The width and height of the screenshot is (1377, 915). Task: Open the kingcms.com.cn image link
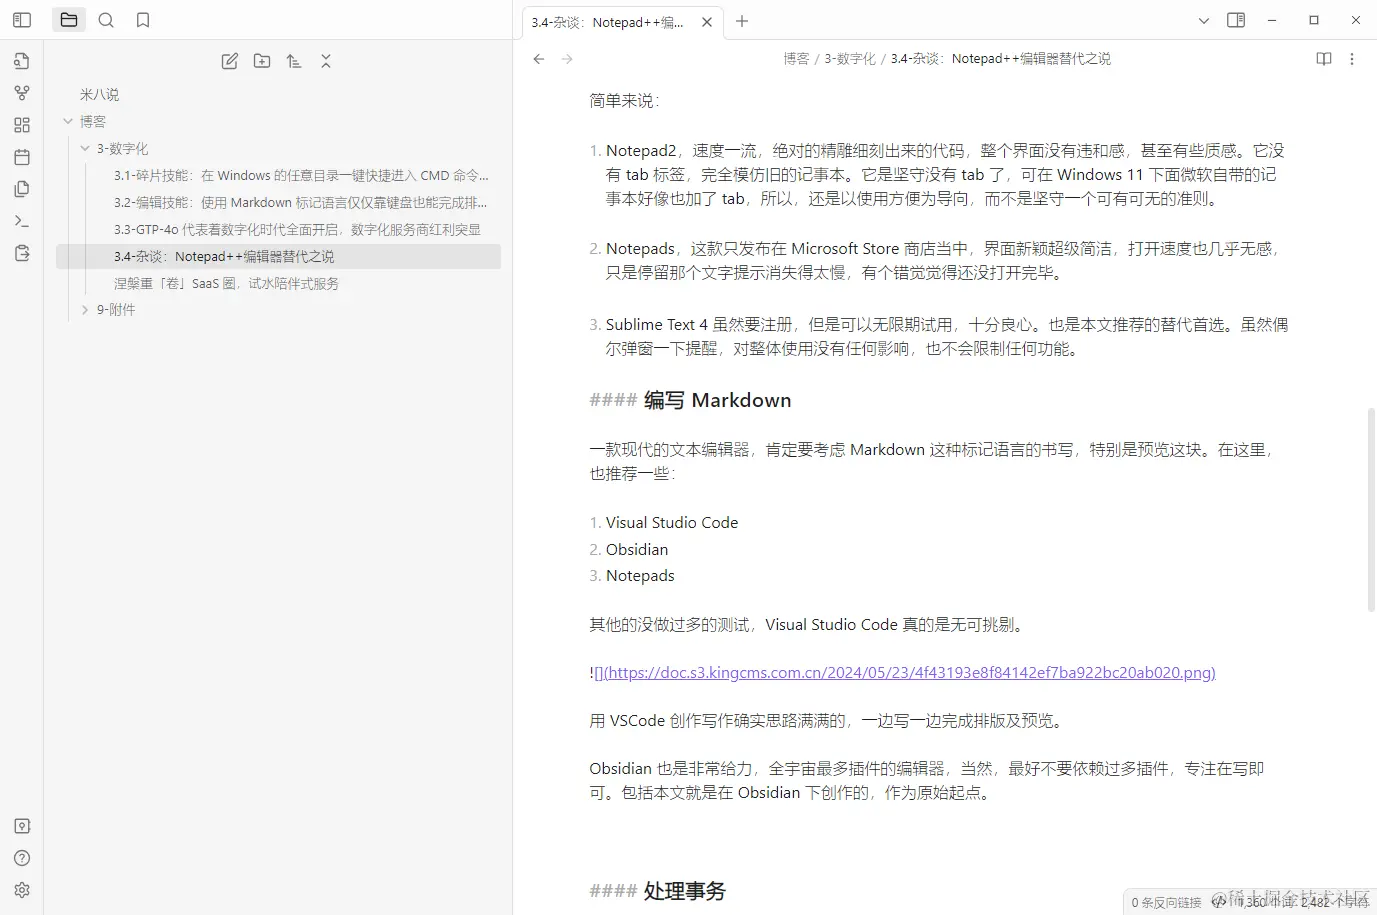(x=910, y=673)
